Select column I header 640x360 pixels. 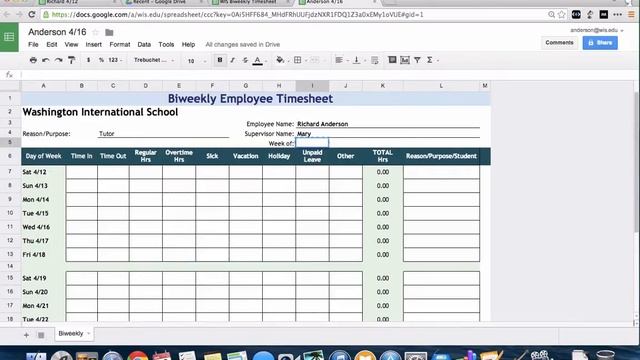click(x=312, y=86)
